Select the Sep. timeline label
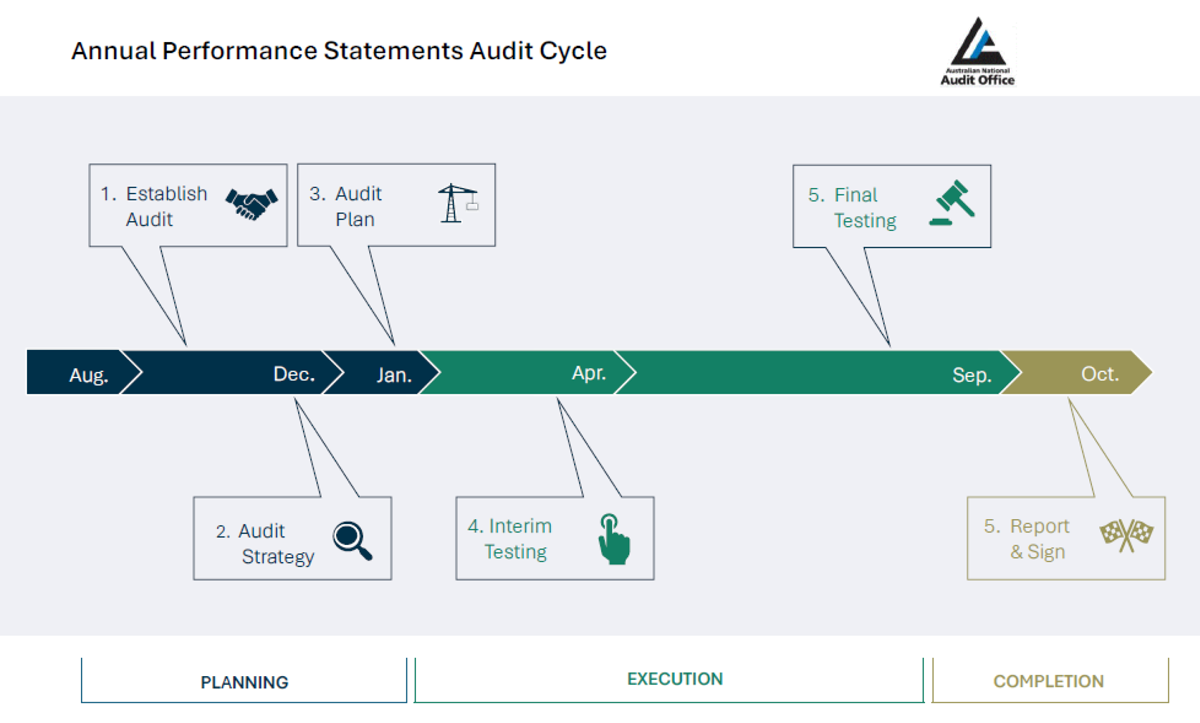Screen dimensions: 1200x723 (x=972, y=376)
